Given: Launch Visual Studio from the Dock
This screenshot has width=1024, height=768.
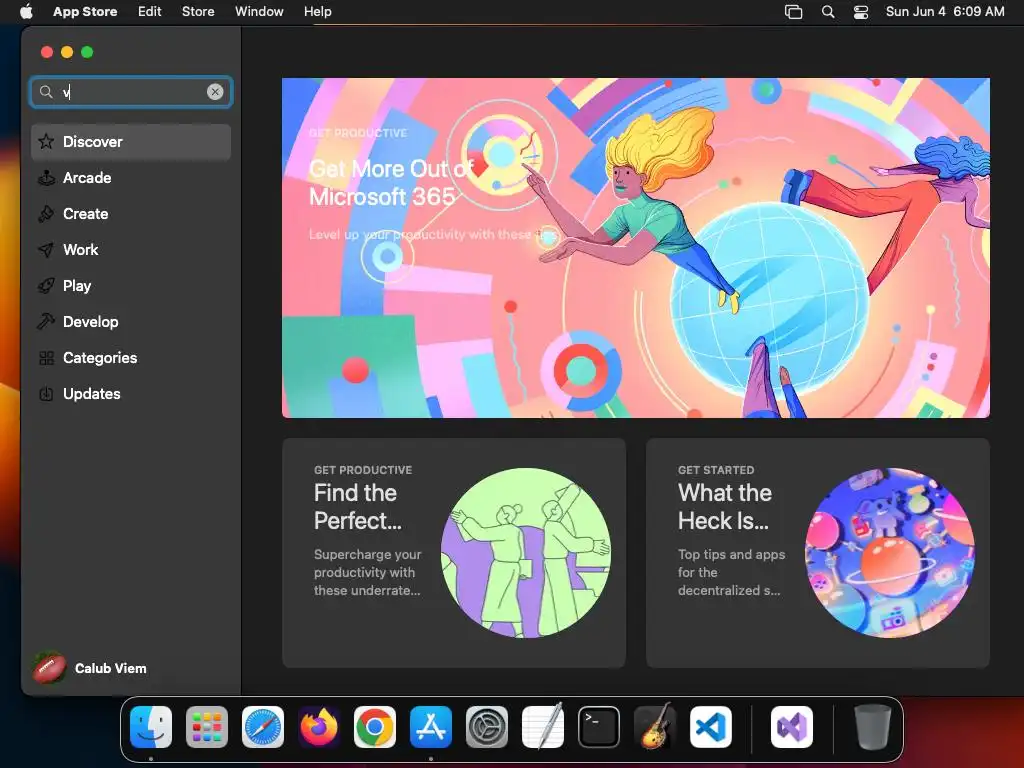Looking at the screenshot, I should click(x=792, y=727).
